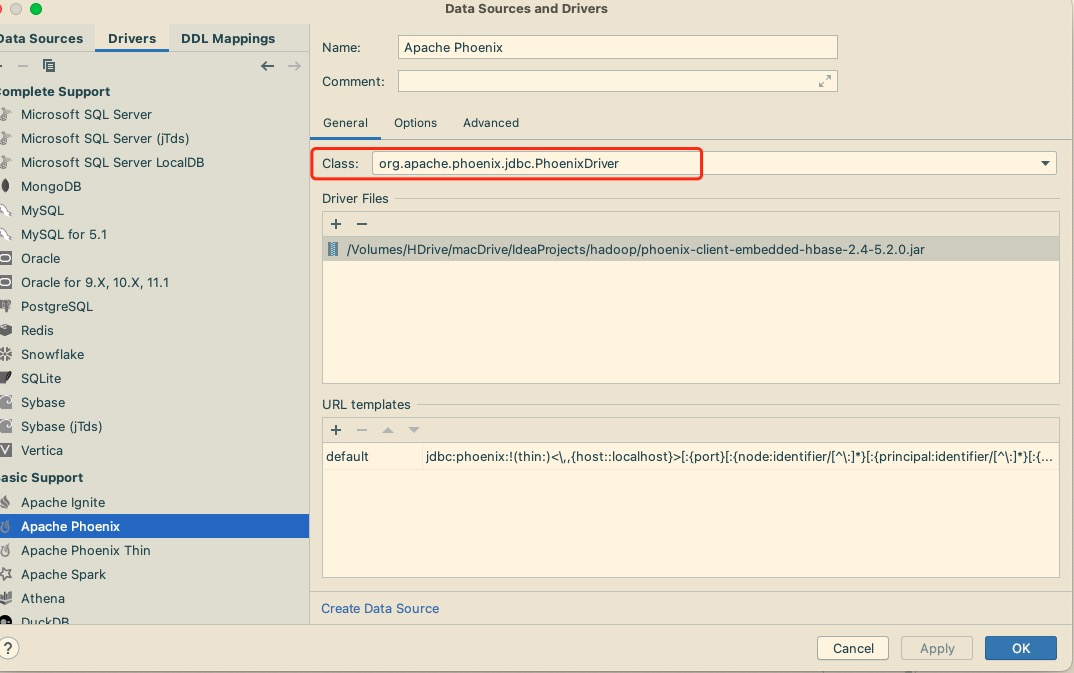The width and height of the screenshot is (1074, 673).
Task: Click the Name input field
Action: [617, 47]
